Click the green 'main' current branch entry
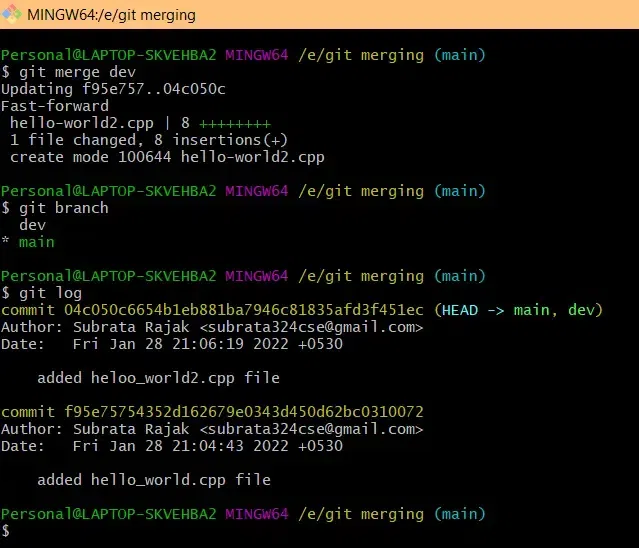This screenshot has height=548, width=639. coord(37,242)
